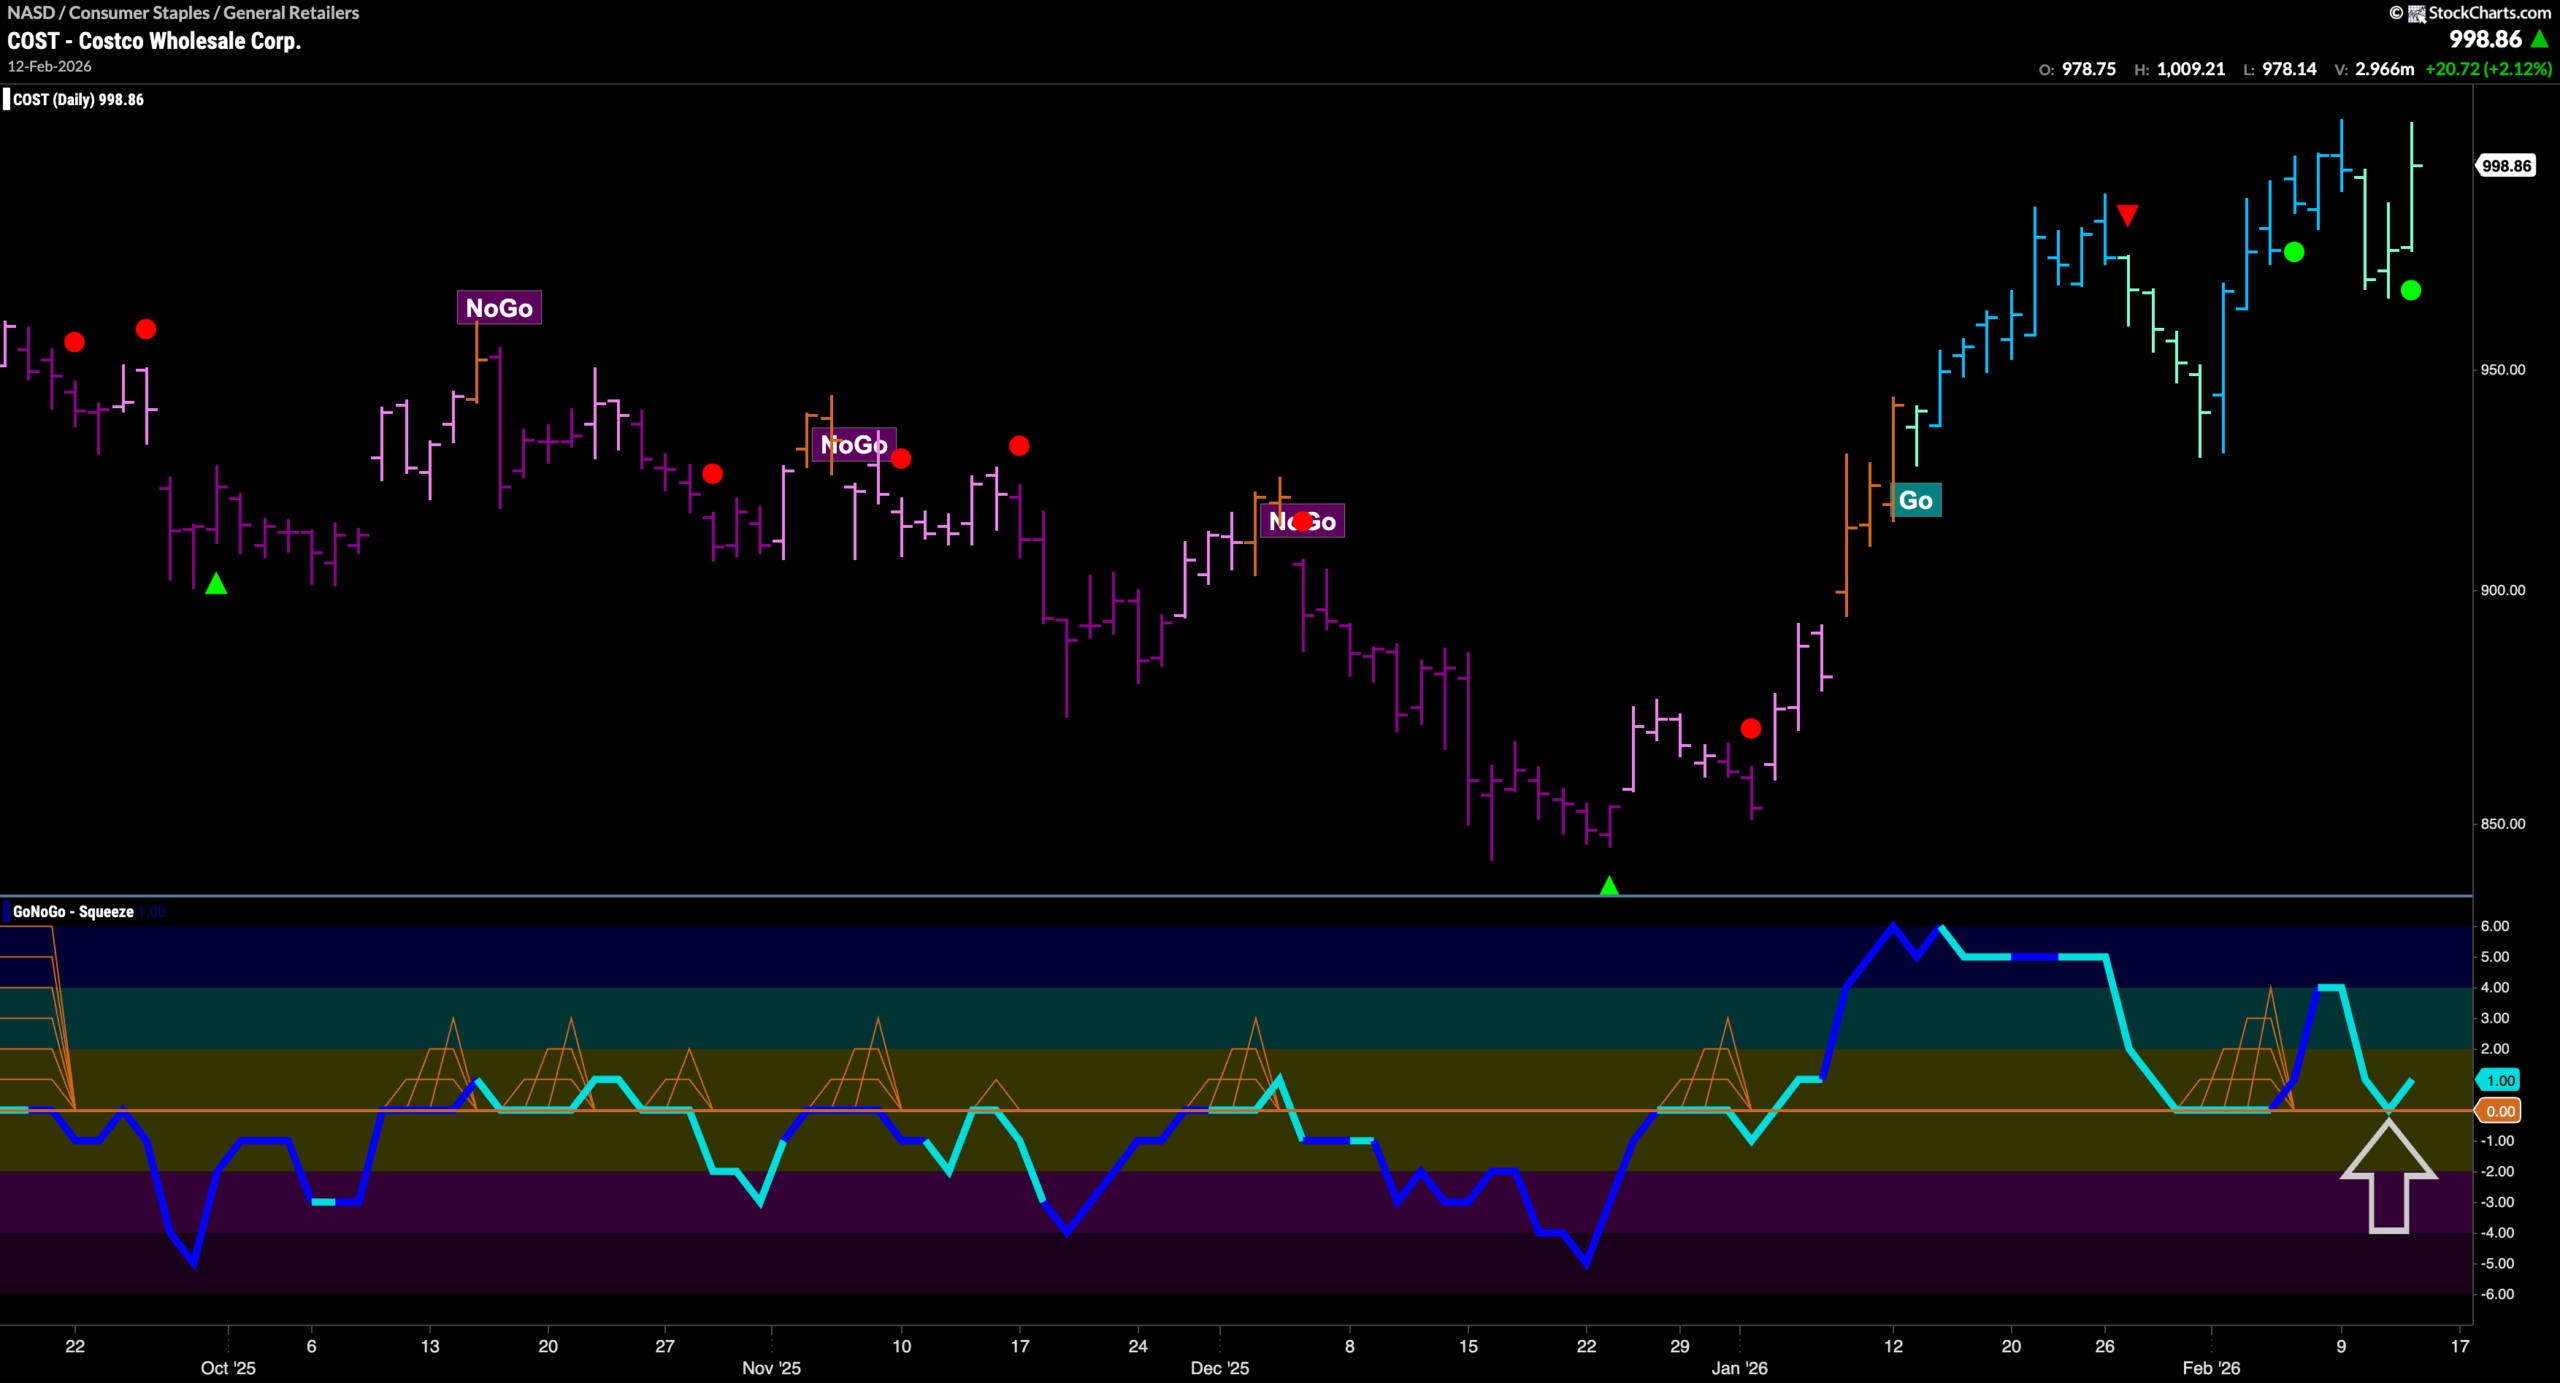
Task: Expand the first NoGo label in mid-October
Action: (497, 308)
